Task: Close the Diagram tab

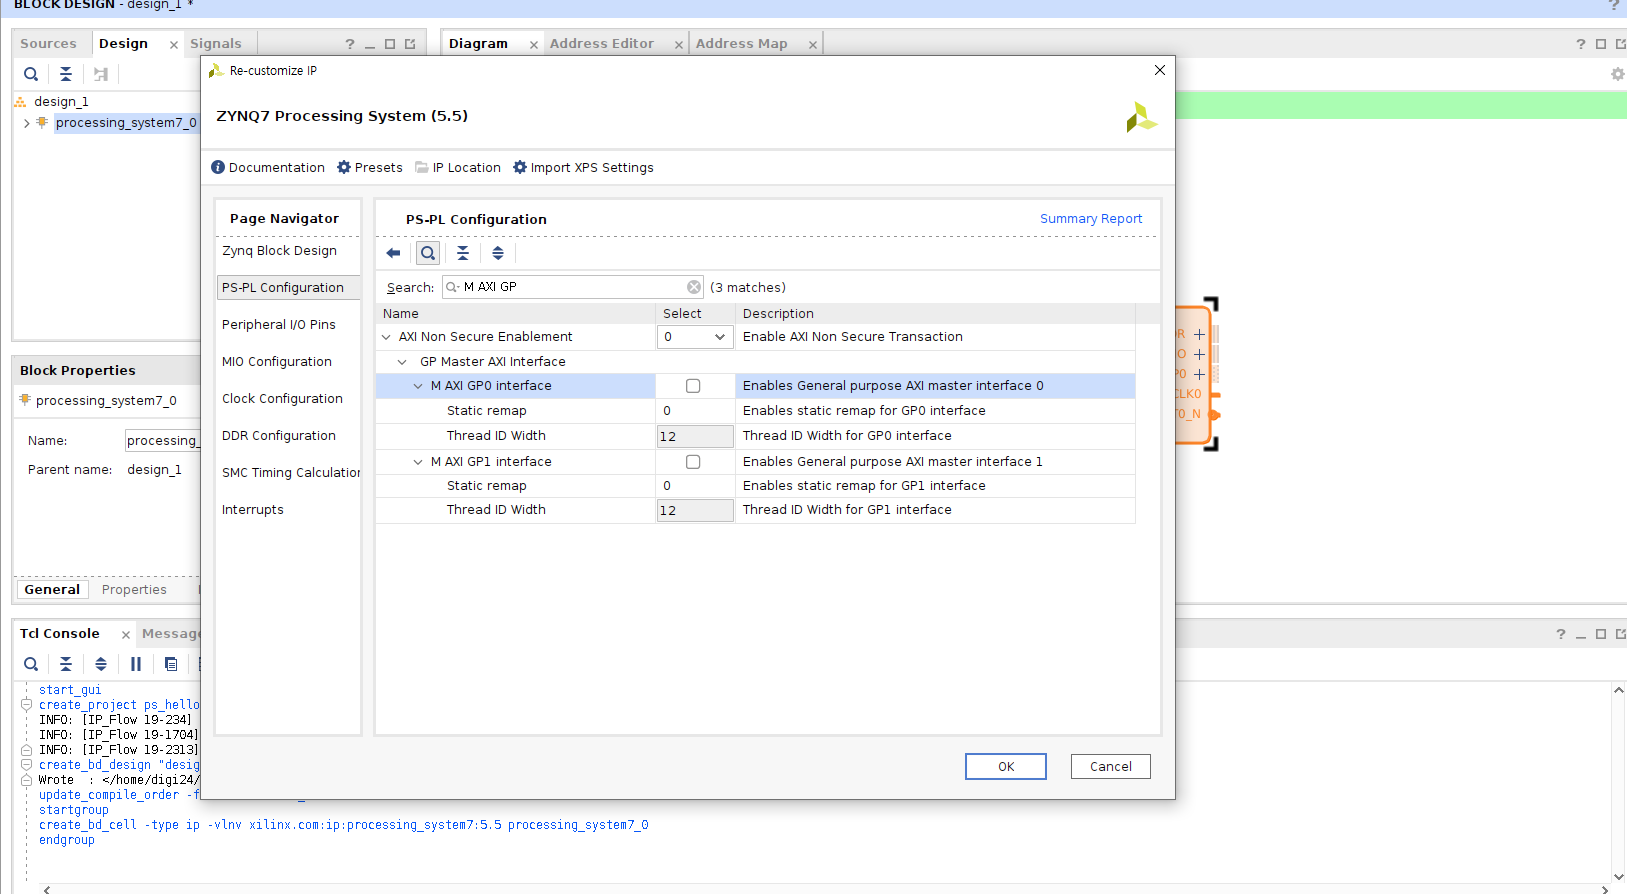Action: tap(534, 45)
